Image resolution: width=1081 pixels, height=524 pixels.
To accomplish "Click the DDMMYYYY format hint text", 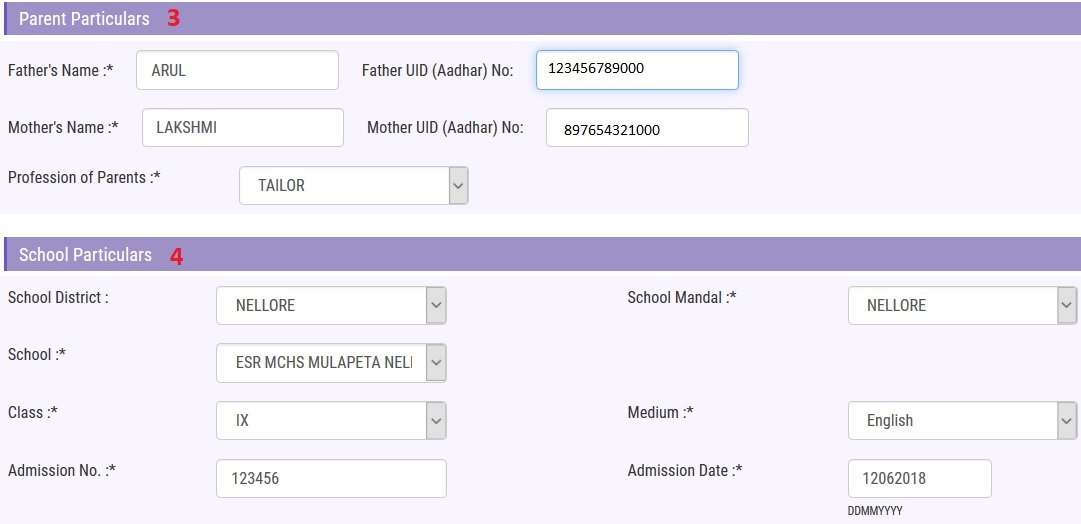I will click(x=875, y=510).
